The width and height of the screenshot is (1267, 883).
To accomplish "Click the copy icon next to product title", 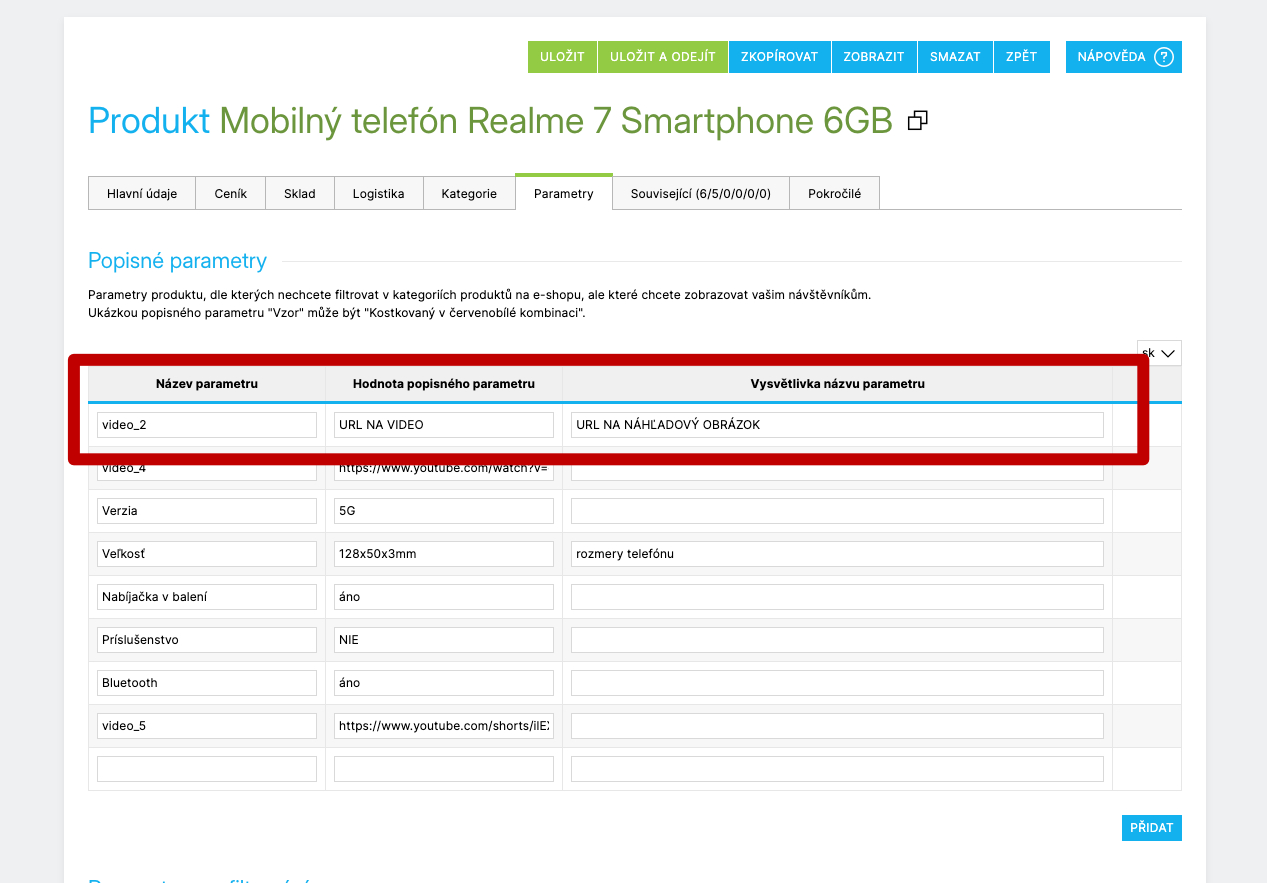I will tap(917, 121).
